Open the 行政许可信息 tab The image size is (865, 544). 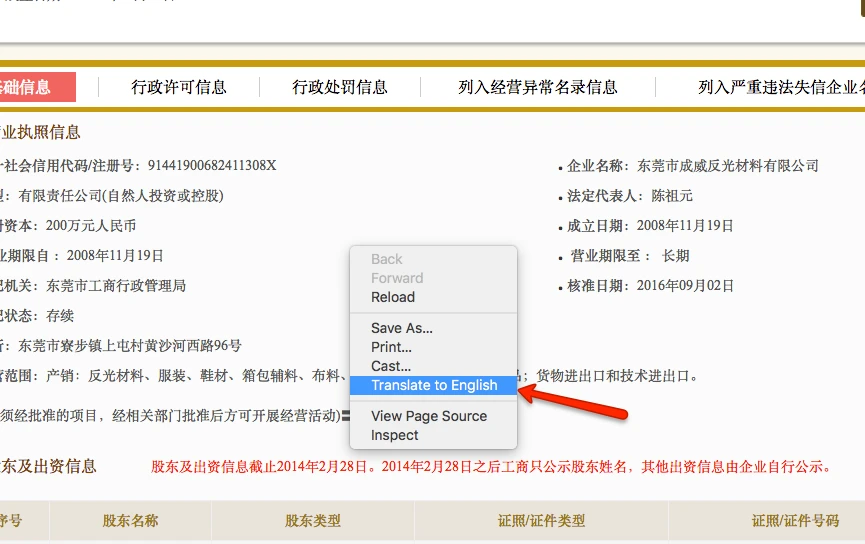(179, 87)
